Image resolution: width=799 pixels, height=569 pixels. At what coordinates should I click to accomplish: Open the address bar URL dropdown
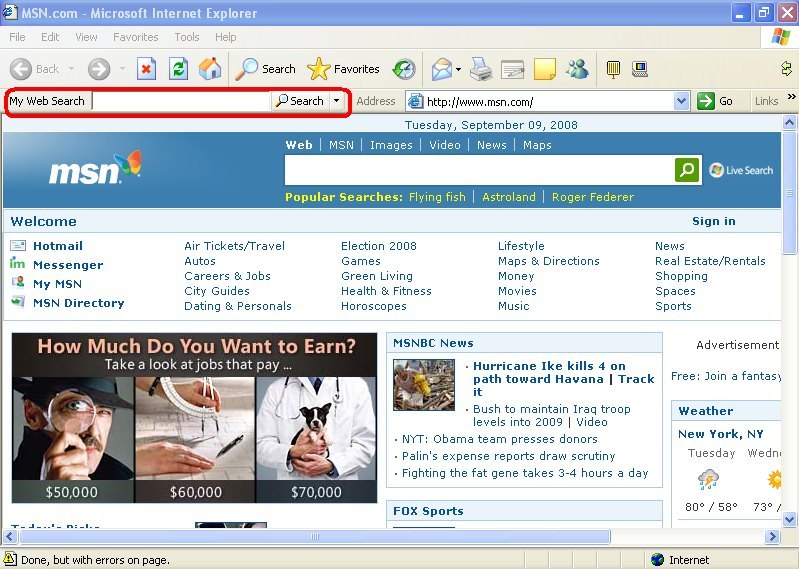(x=681, y=101)
